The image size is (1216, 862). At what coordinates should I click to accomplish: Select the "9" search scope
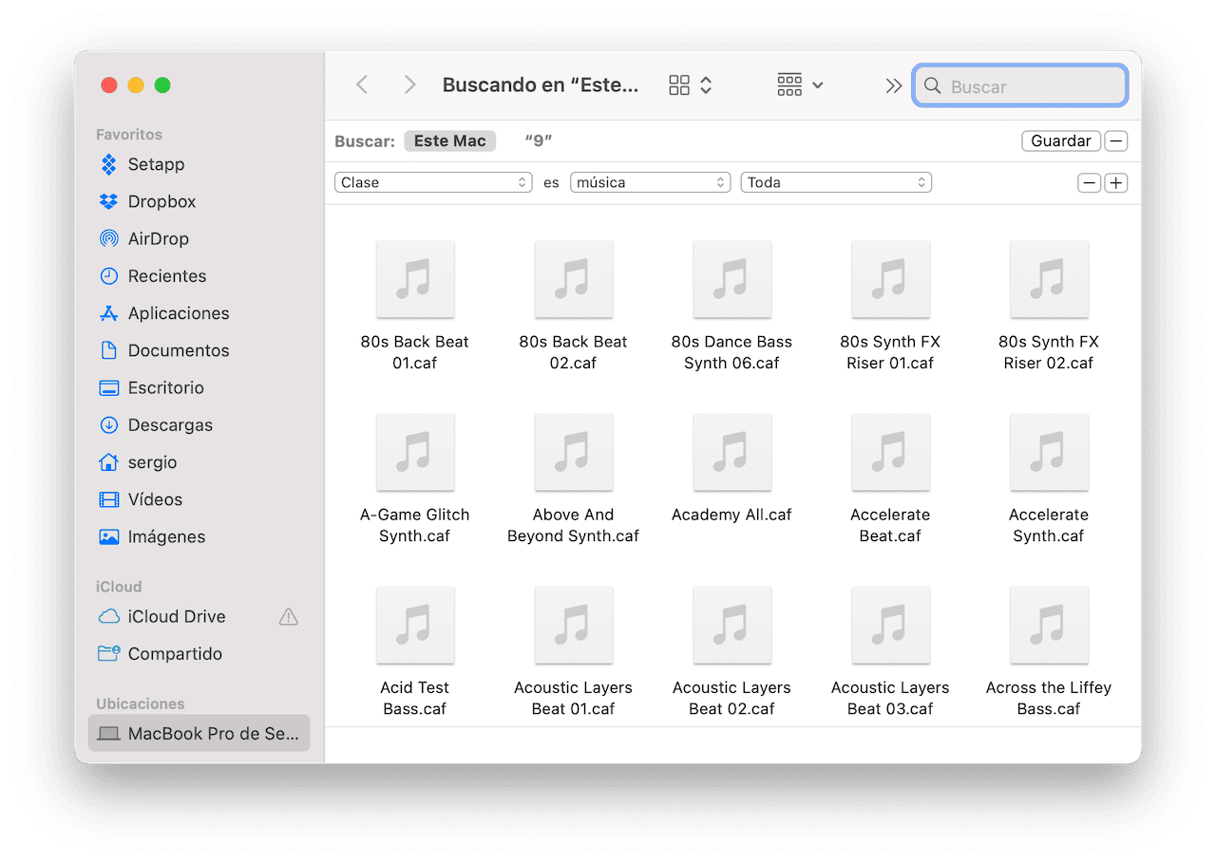[x=539, y=141]
